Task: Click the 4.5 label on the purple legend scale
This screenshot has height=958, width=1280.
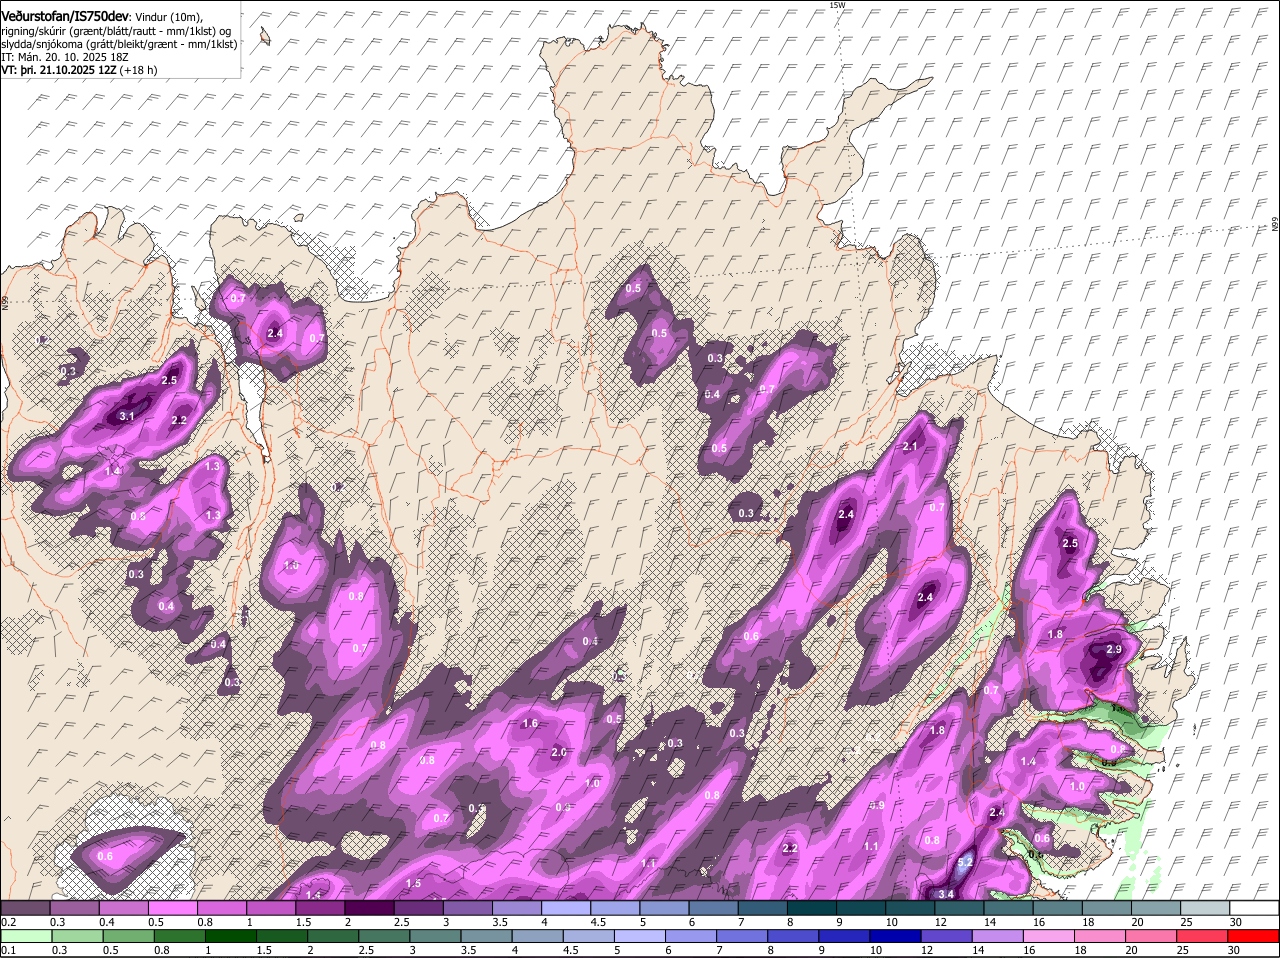Action: click(x=596, y=921)
